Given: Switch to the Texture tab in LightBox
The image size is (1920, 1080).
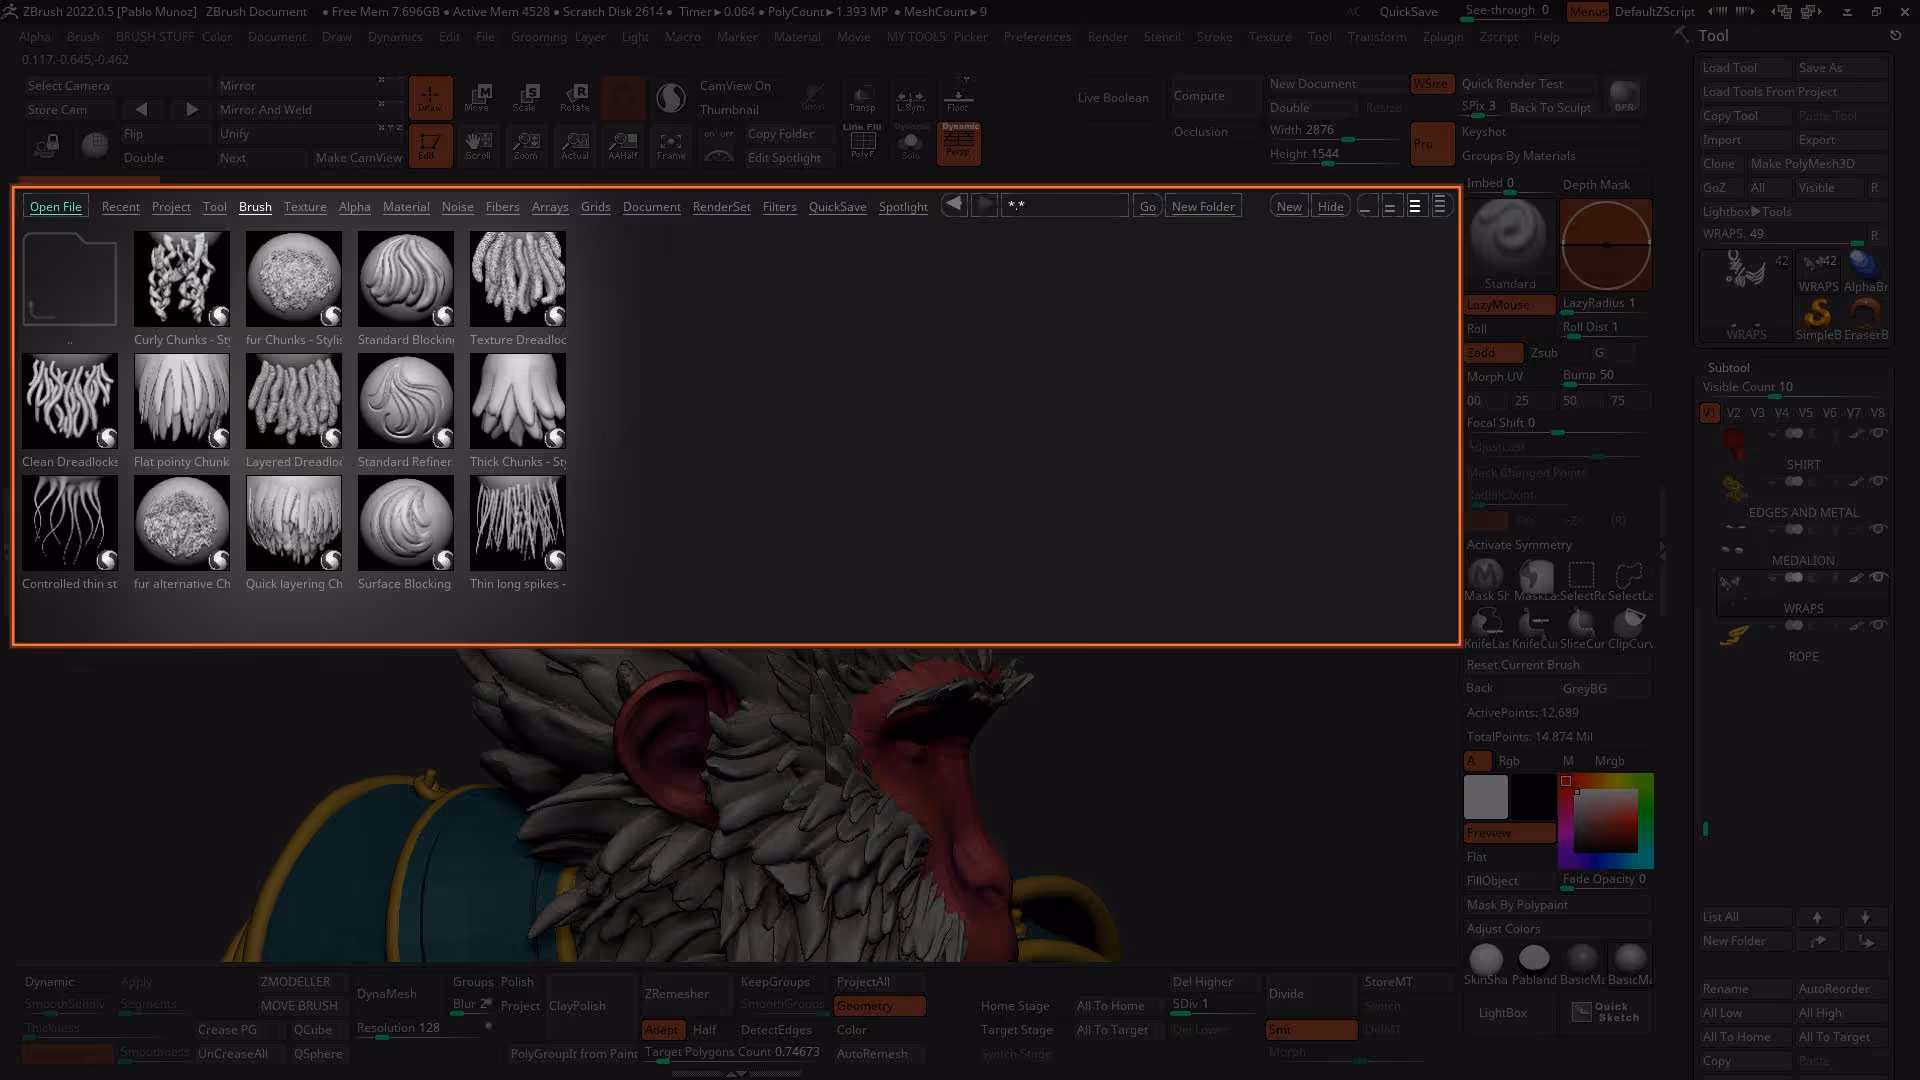Looking at the screenshot, I should [305, 207].
